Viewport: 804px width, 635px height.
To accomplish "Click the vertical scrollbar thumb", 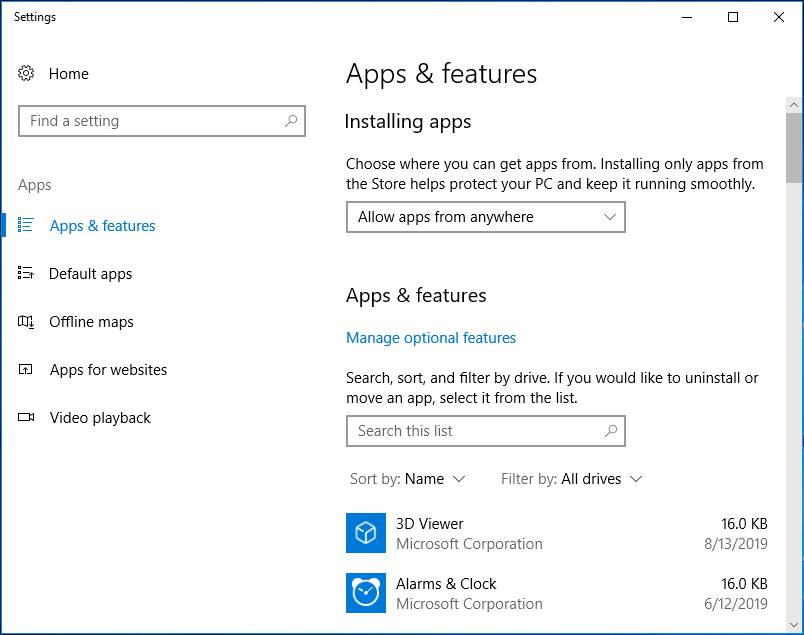I will click(794, 148).
